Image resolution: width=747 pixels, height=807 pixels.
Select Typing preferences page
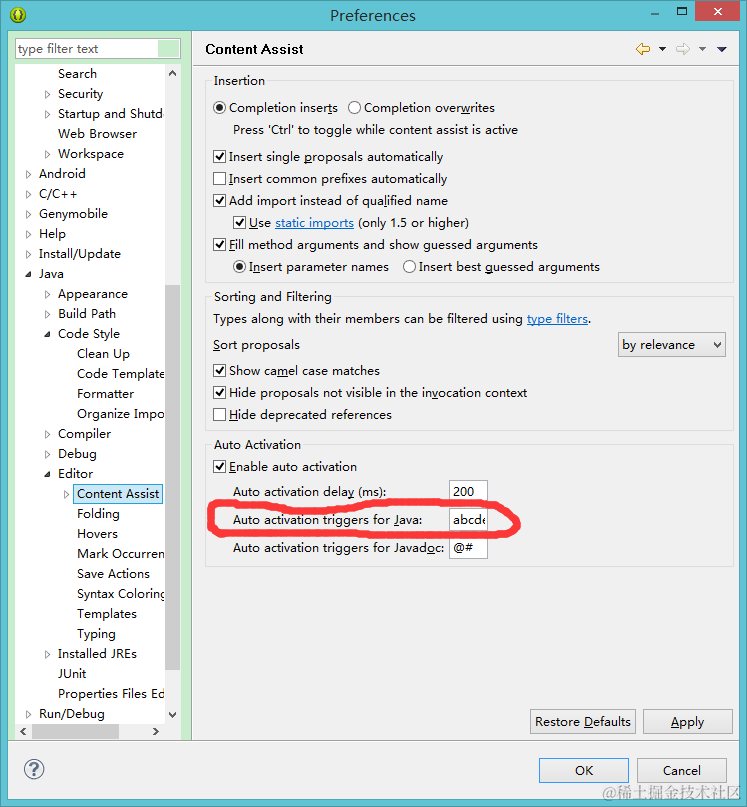96,634
